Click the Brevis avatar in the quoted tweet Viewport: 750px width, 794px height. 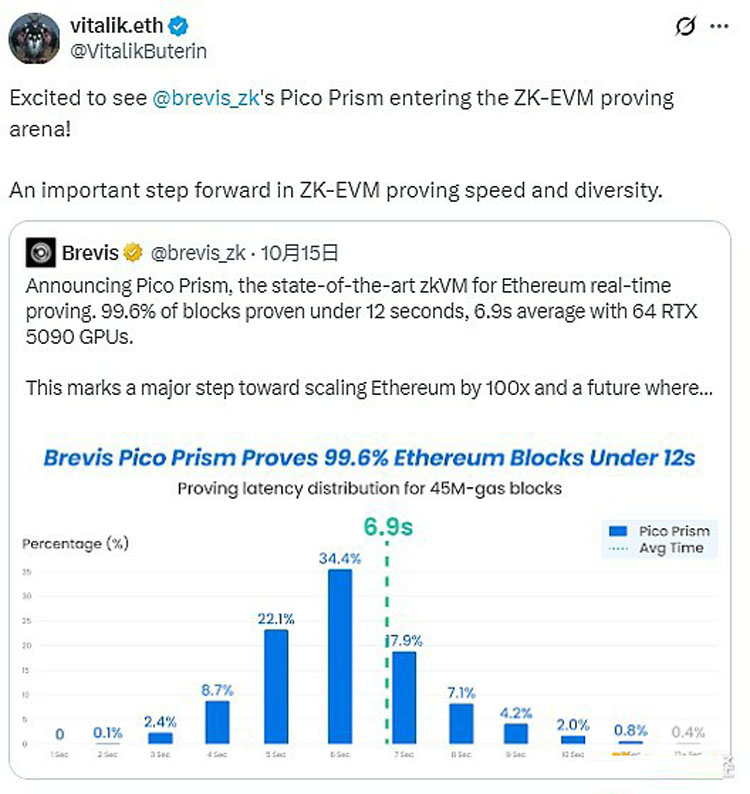coord(40,253)
